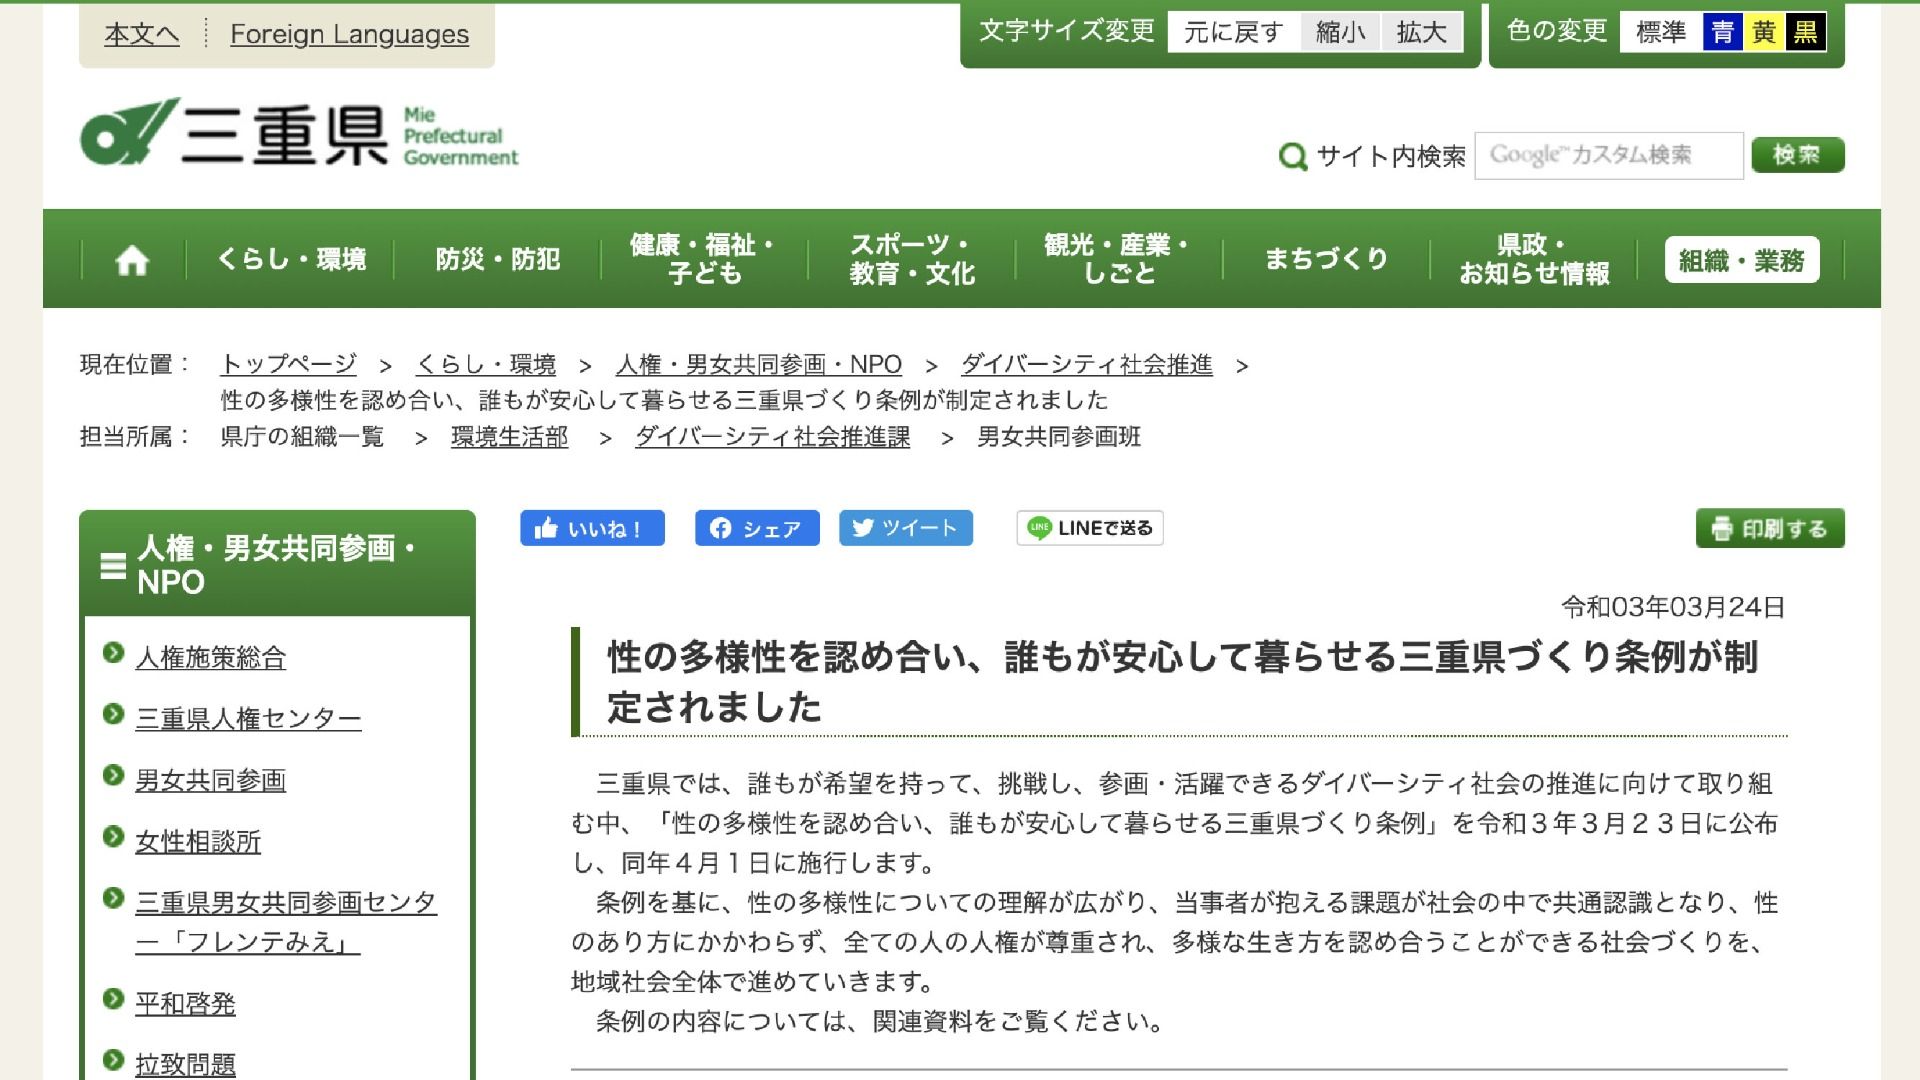1920x1080 pixels.
Task: Expand the 人権・男女共同参画・NPO sidebar header
Action: [x=276, y=565]
